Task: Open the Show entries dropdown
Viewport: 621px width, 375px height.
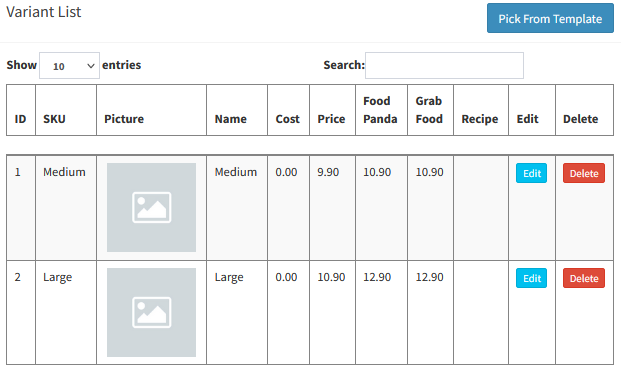Action: (x=69, y=66)
